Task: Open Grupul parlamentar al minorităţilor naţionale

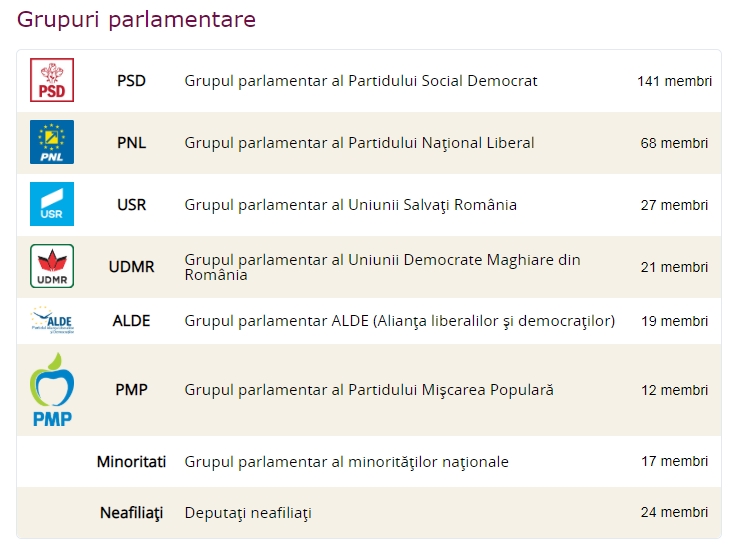Action: 346,462
